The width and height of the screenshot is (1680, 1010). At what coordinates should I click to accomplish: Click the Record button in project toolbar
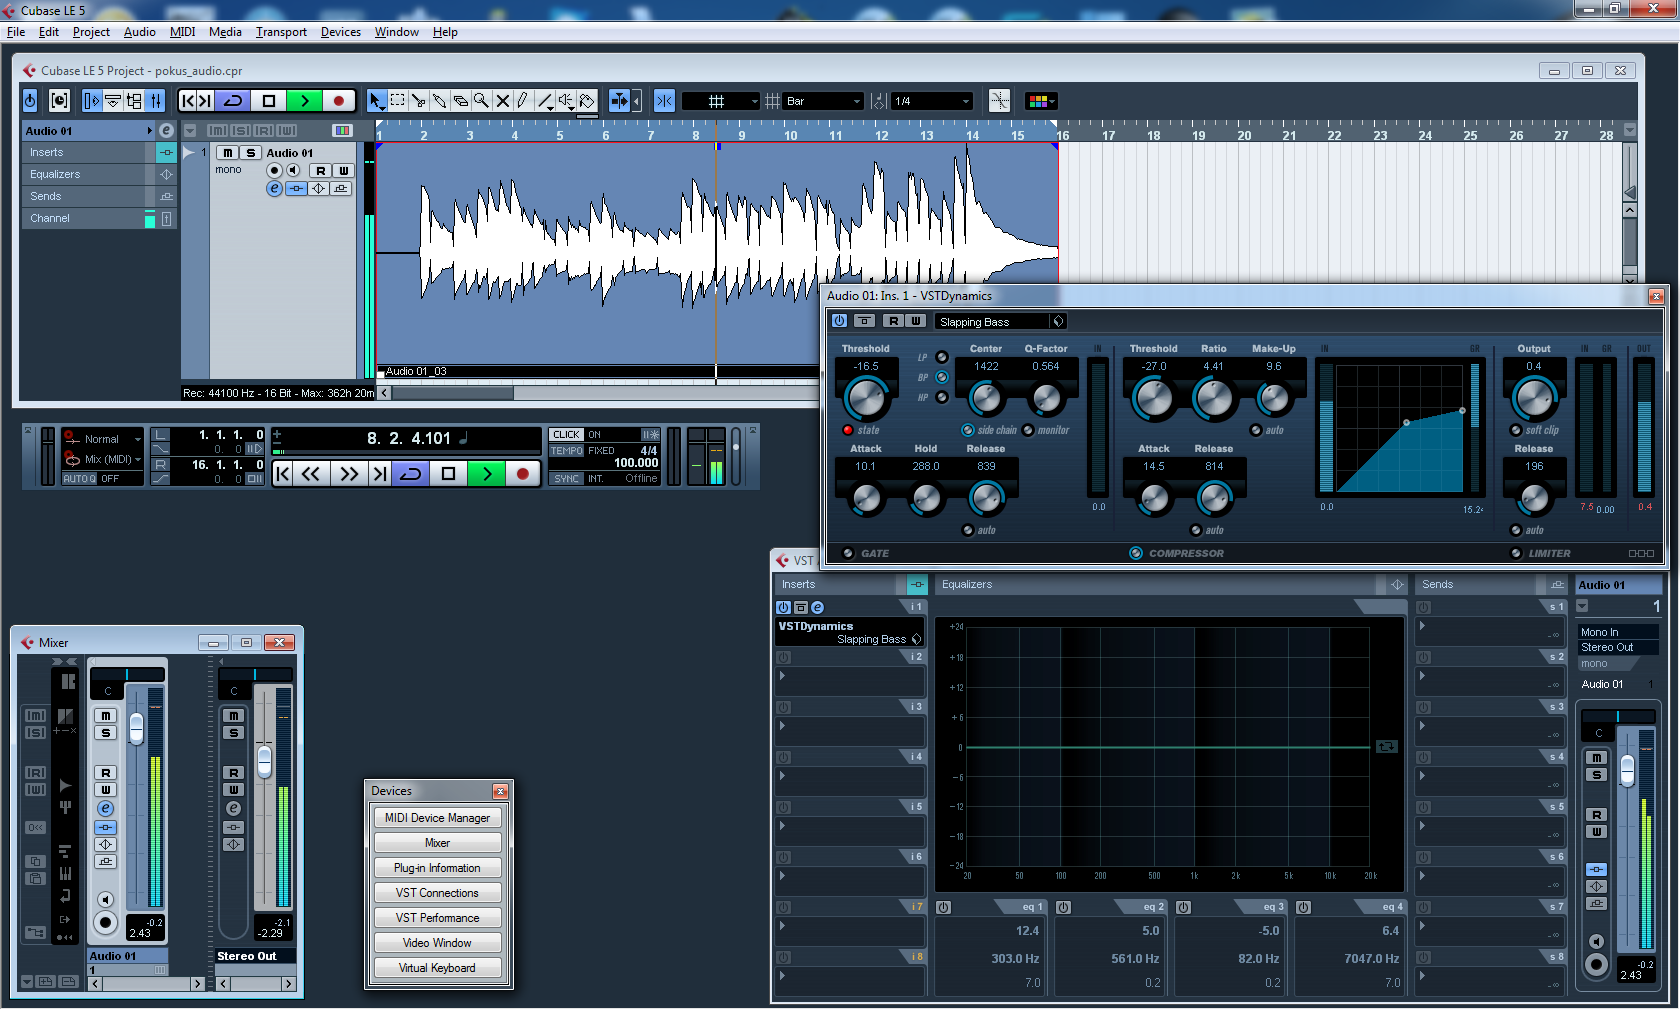tap(339, 101)
